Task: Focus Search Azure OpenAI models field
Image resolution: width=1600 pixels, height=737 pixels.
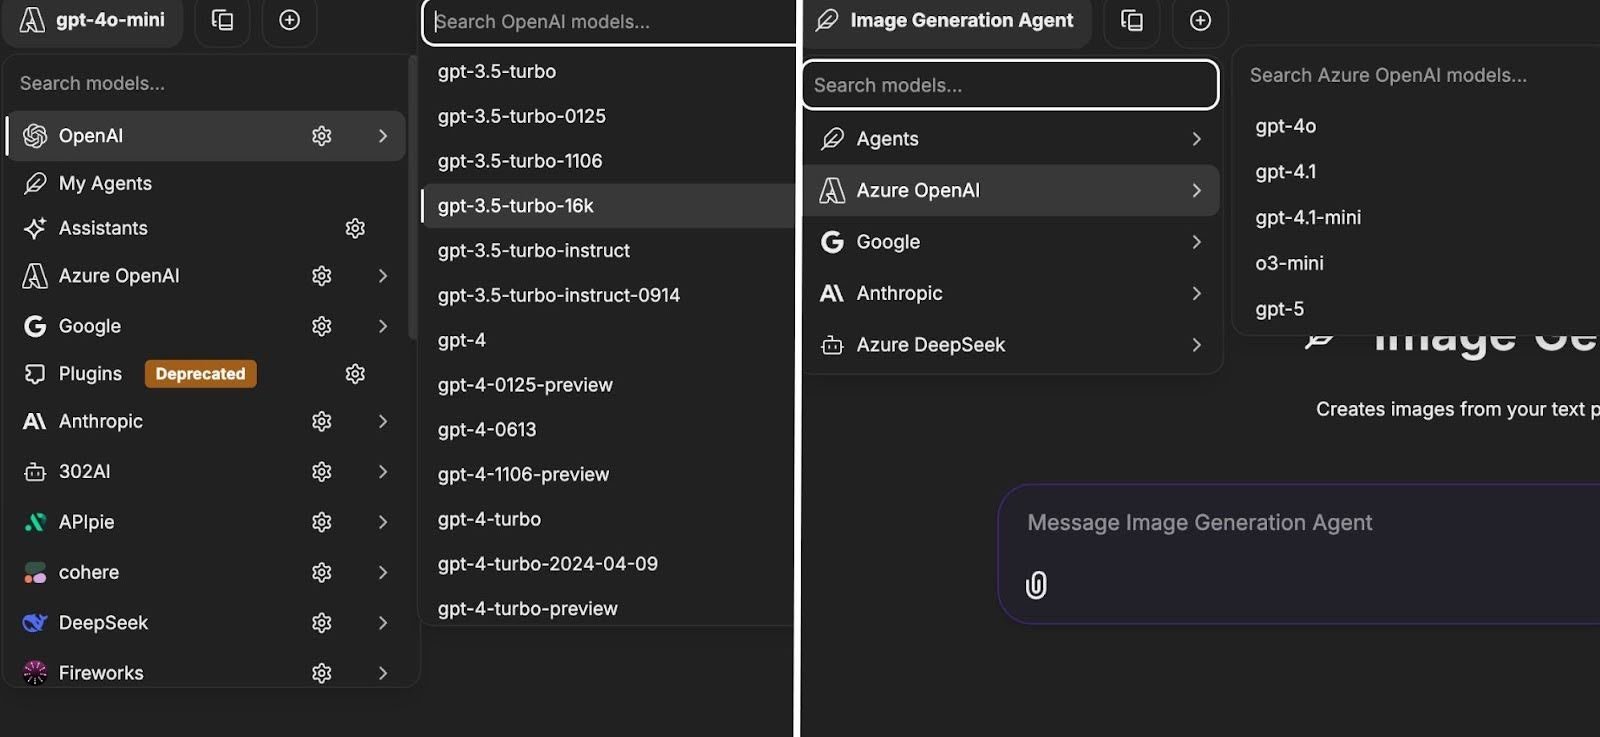Action: pos(1417,76)
